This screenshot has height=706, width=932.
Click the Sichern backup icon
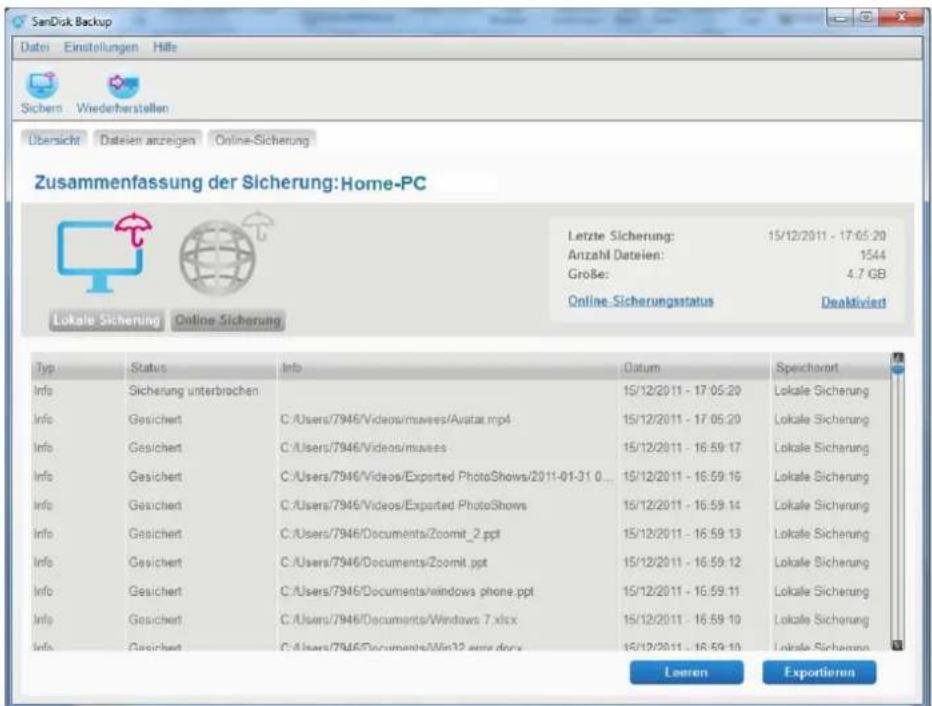pos(42,85)
